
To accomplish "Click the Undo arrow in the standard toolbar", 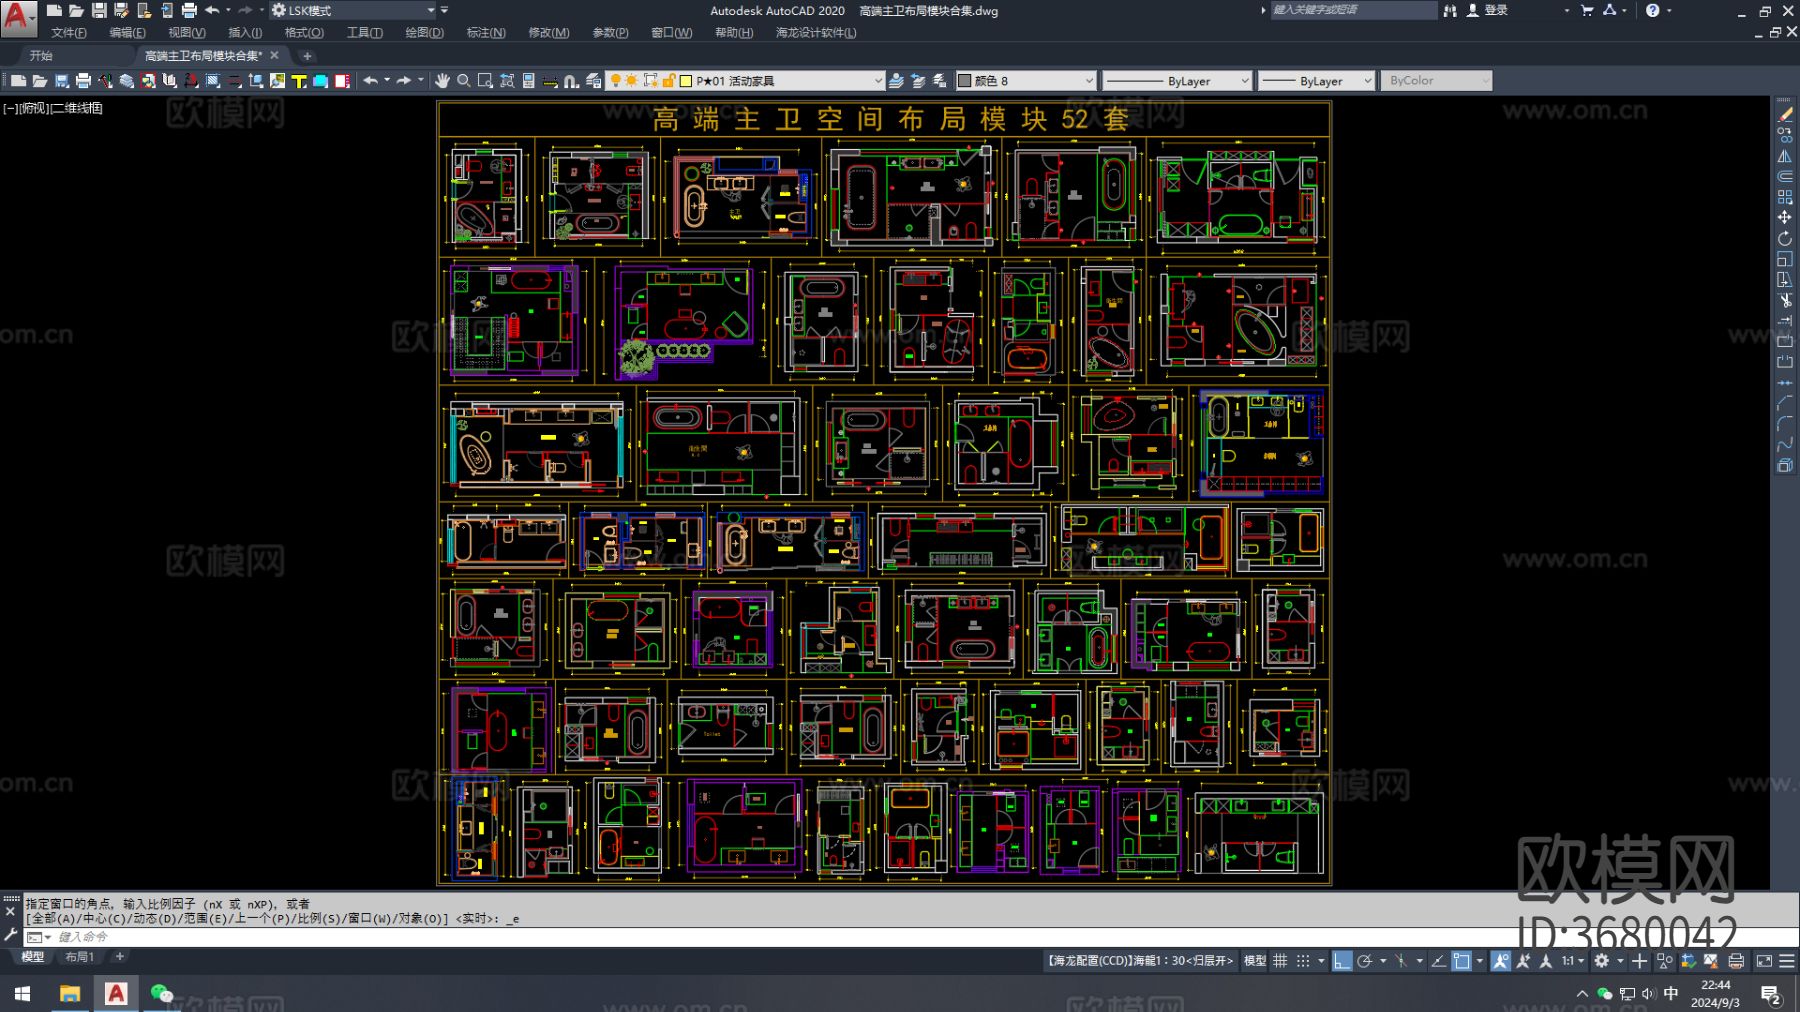I will click(x=370, y=81).
